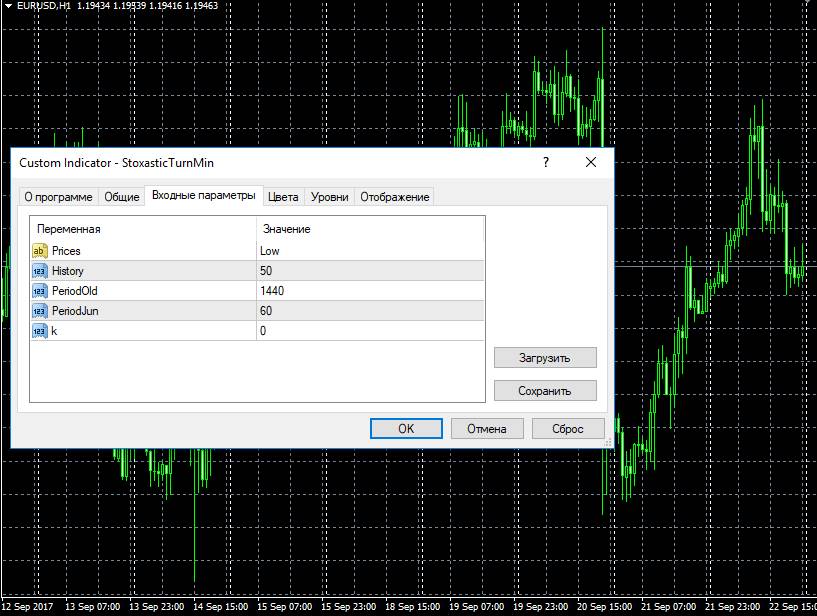The image size is (817, 616).
Task: Click the Сброс reset button
Action: click(x=568, y=428)
